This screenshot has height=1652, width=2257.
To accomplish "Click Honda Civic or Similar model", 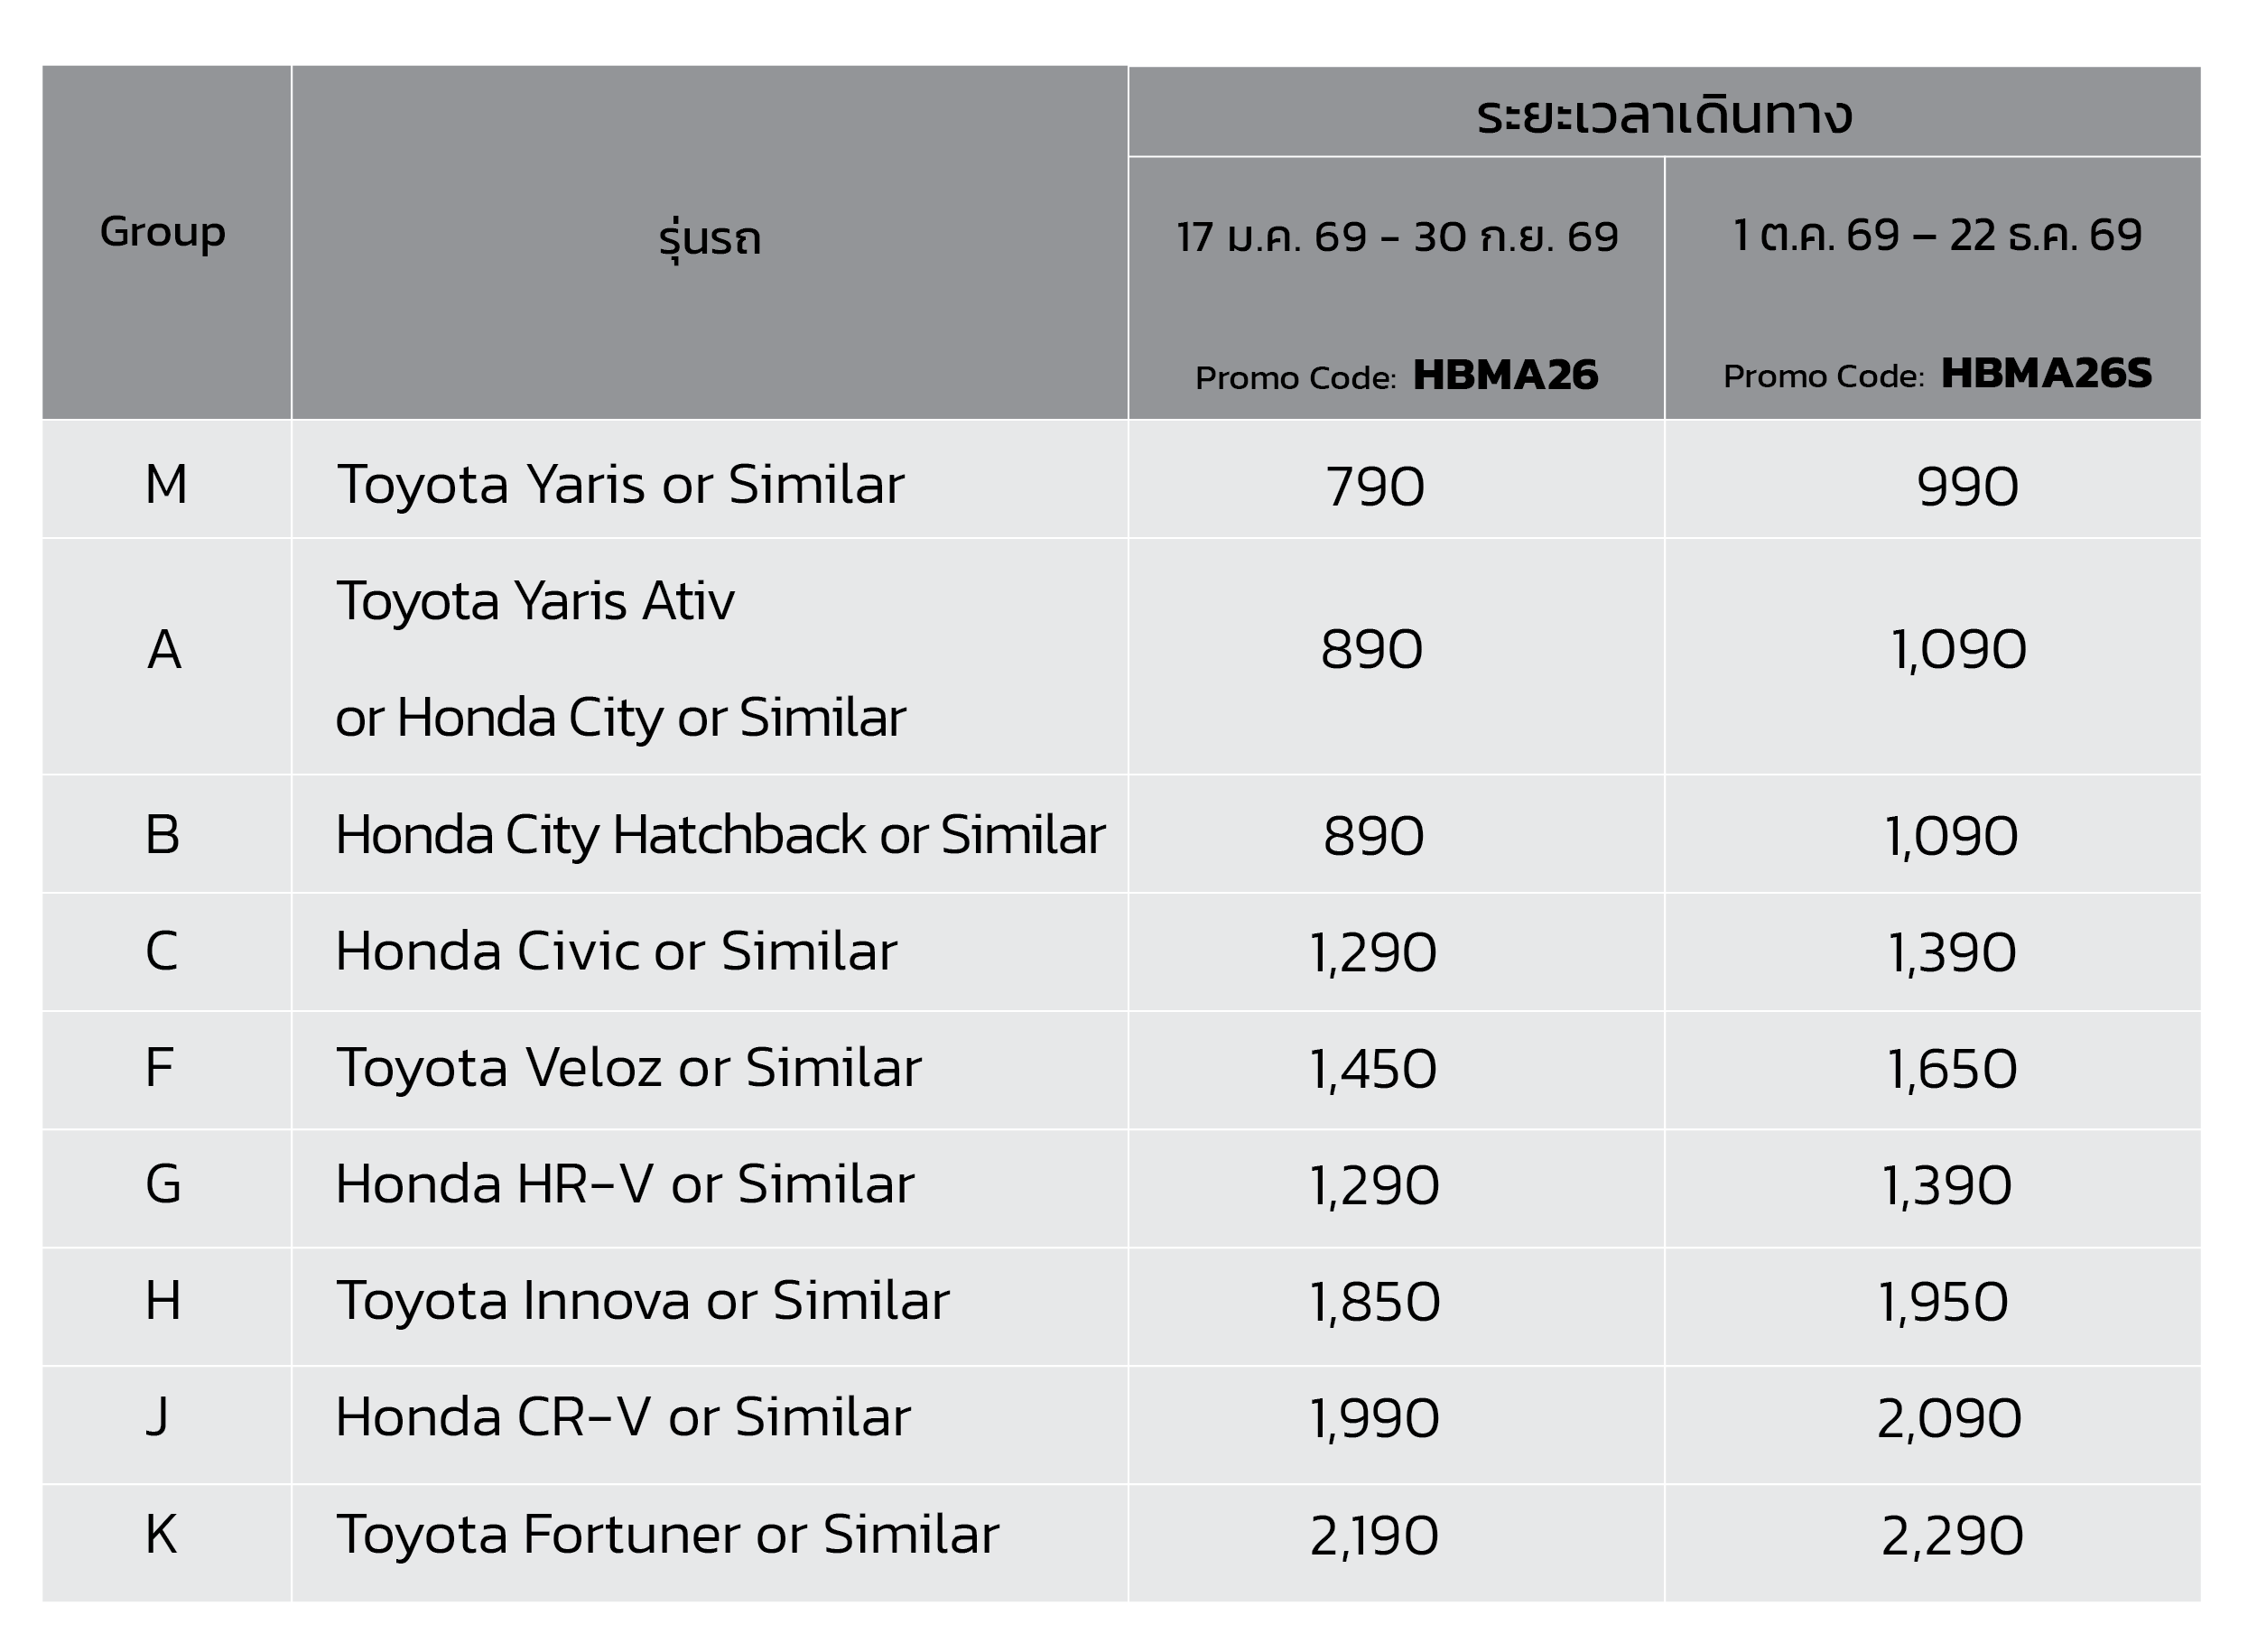I will click(616, 951).
